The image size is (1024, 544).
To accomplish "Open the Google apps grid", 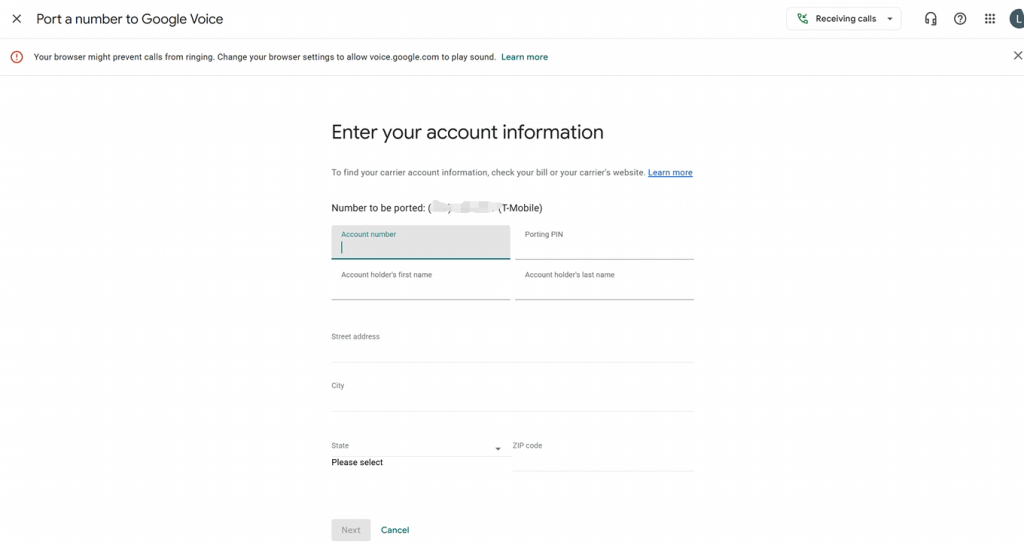I will 990,19.
